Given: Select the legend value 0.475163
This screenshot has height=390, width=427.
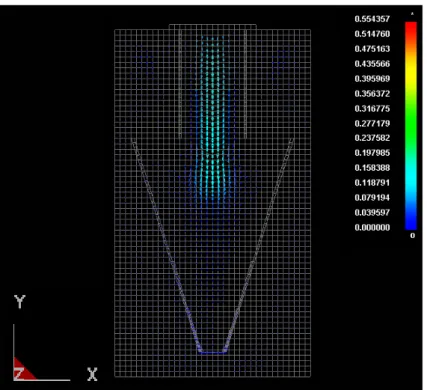Looking at the screenshot, I should [x=372, y=49].
